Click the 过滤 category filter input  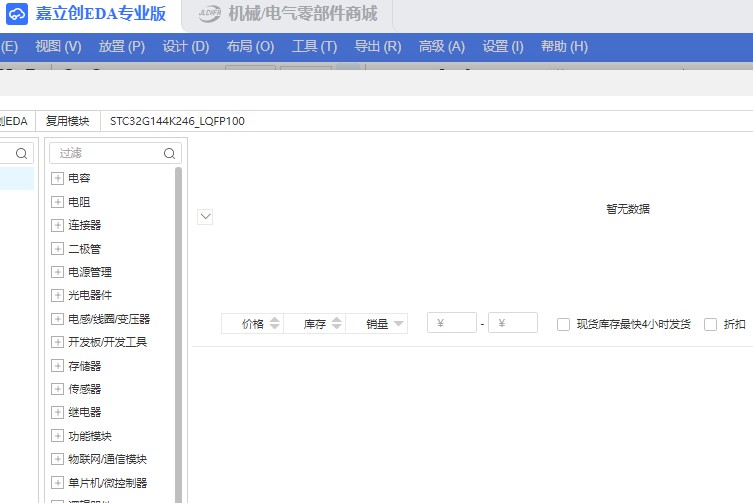tap(115, 153)
